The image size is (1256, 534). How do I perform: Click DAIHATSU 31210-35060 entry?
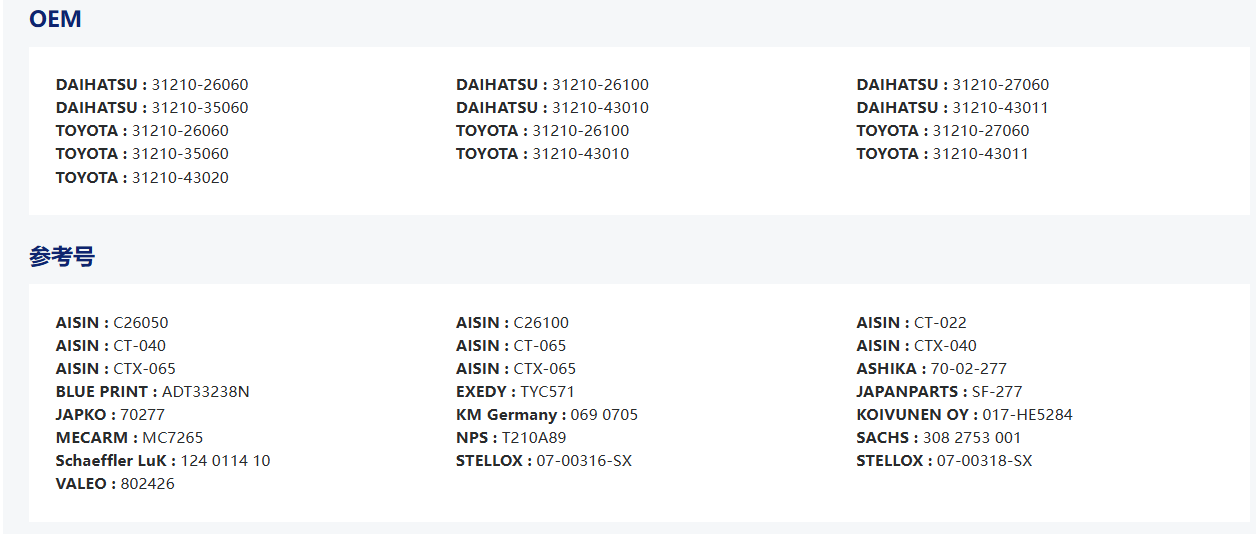152,108
